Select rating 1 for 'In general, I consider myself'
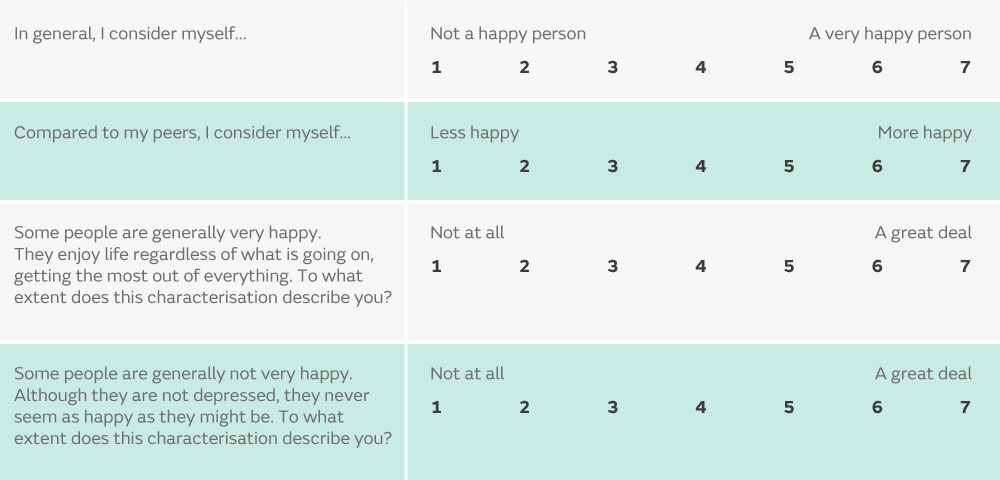 coord(436,67)
